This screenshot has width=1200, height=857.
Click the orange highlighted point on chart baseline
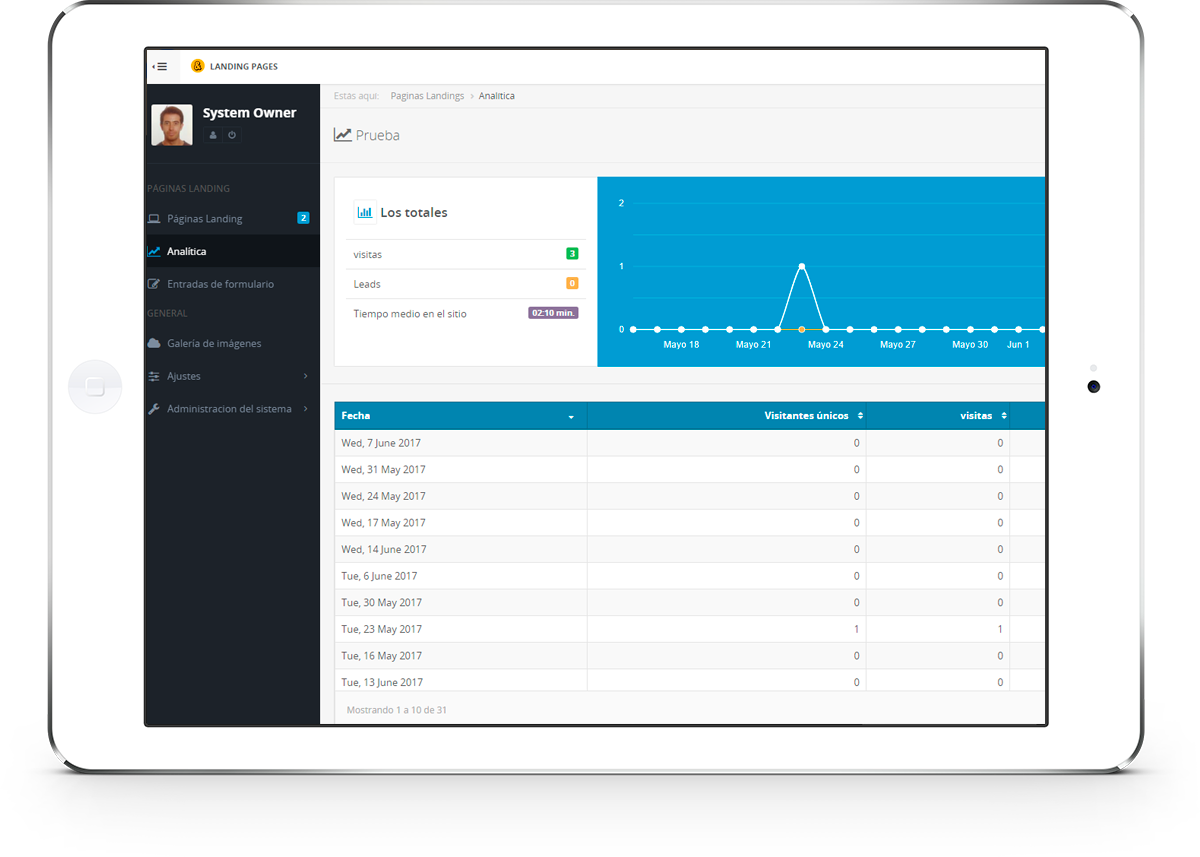click(x=802, y=329)
